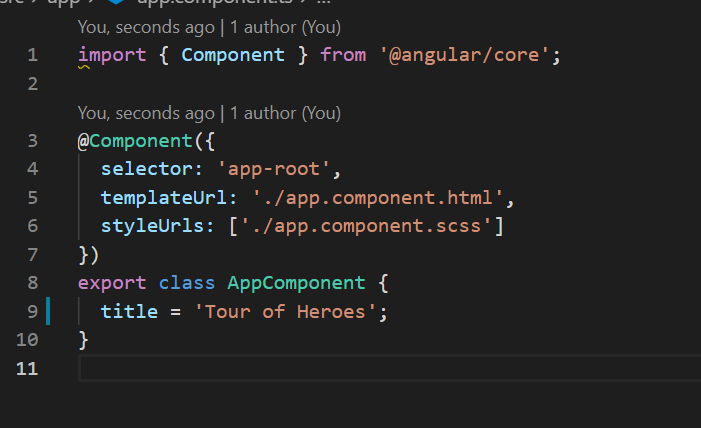Click the 'from' keyword on line 1

point(343,55)
